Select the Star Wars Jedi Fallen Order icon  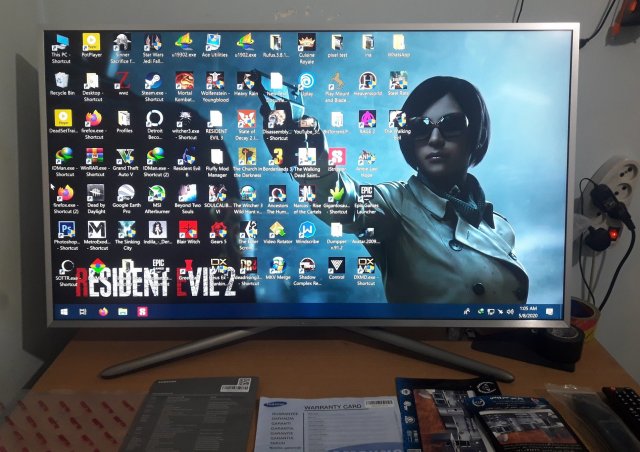point(153,43)
